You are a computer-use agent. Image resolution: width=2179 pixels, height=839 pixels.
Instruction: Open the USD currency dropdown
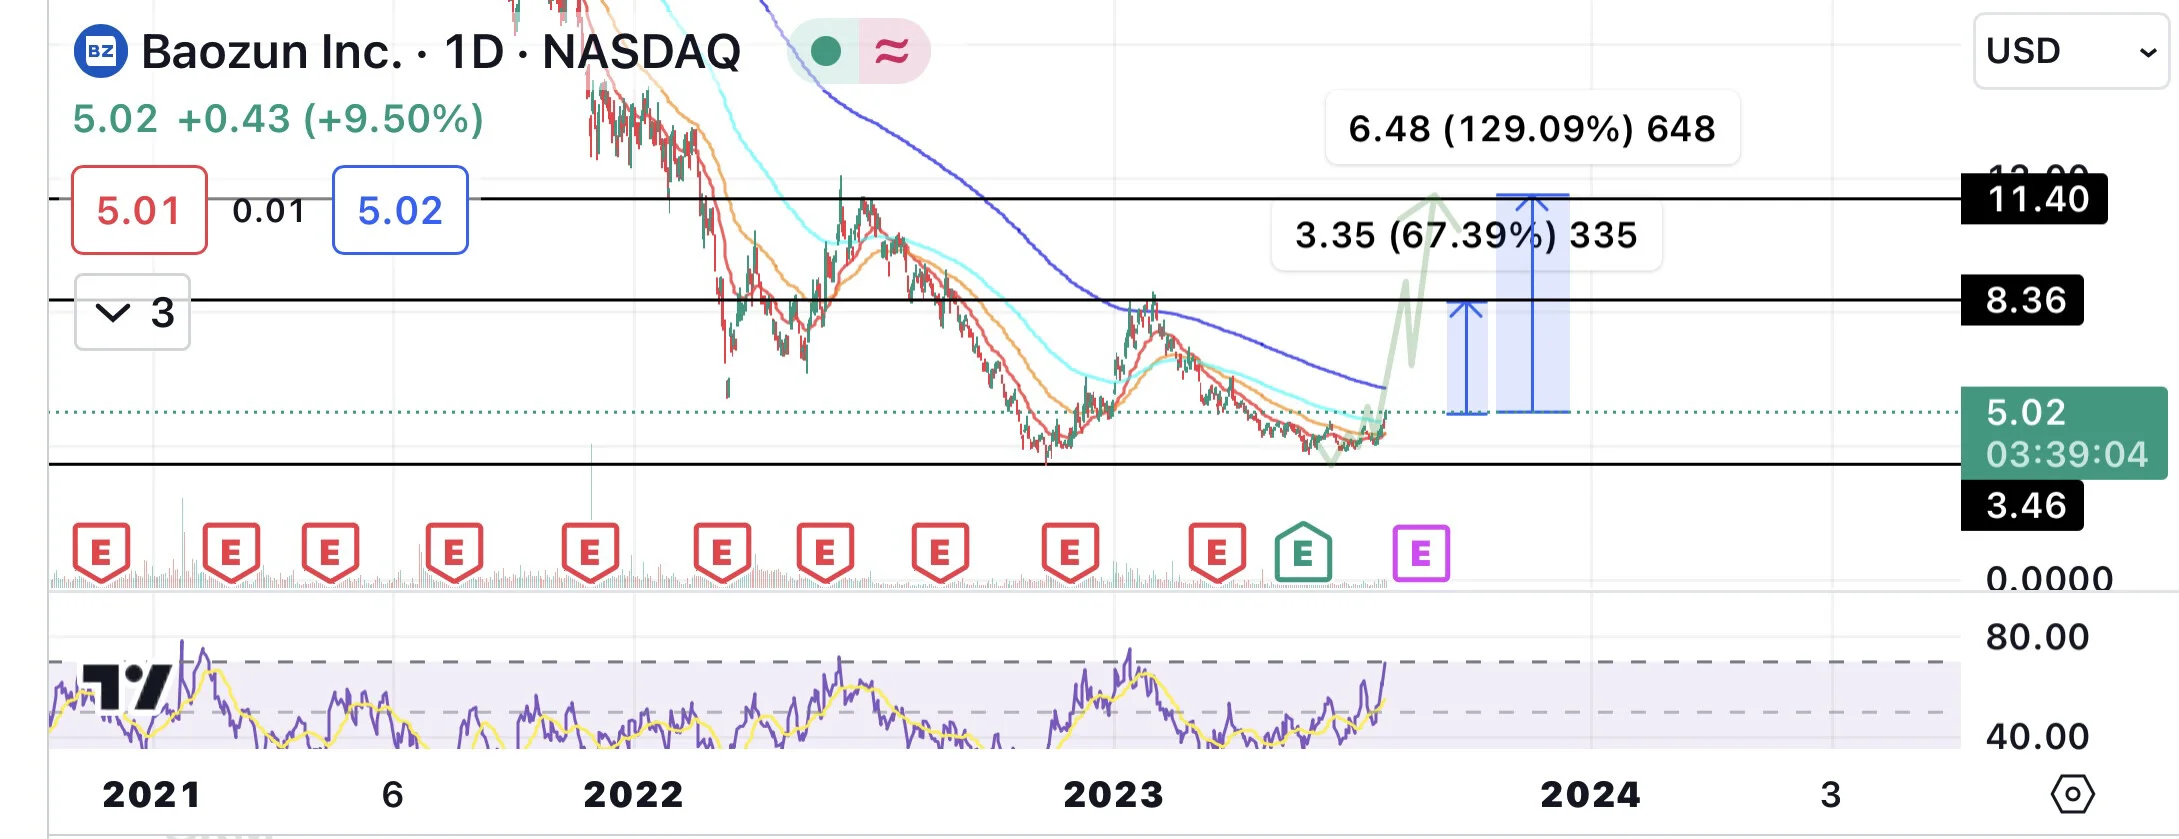click(2071, 51)
